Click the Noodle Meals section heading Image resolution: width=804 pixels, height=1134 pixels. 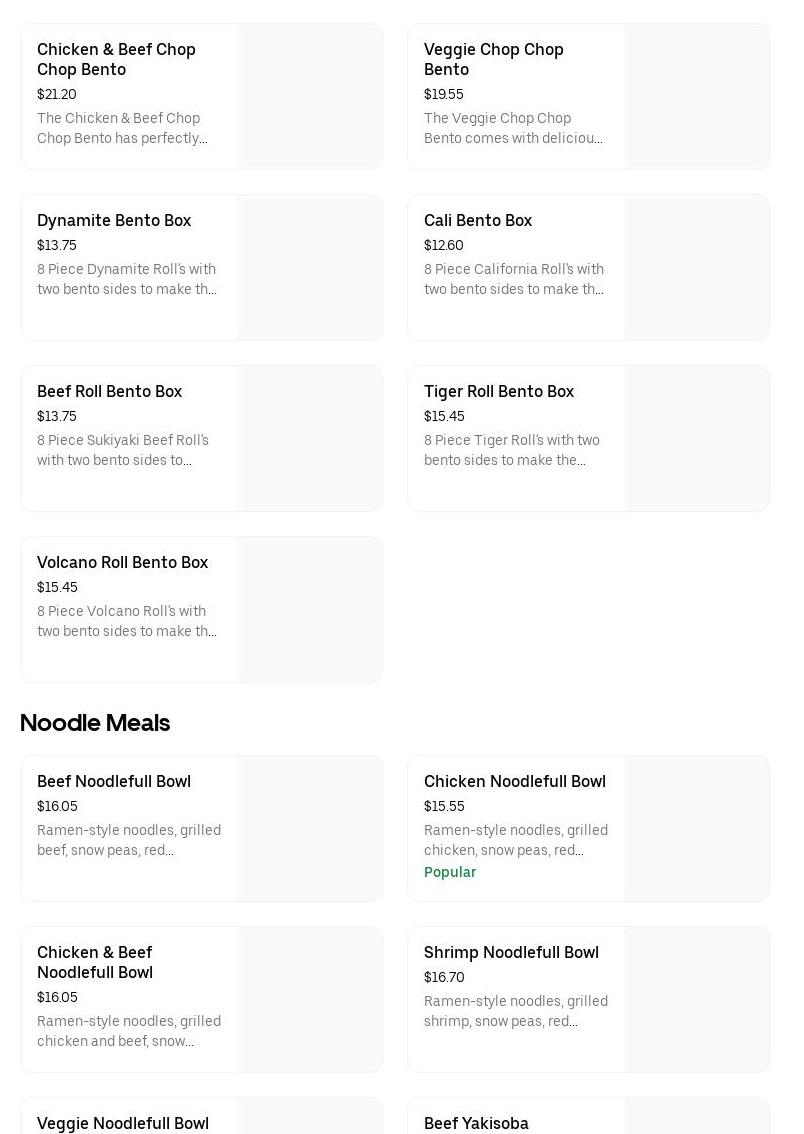pyautogui.click(x=95, y=722)
